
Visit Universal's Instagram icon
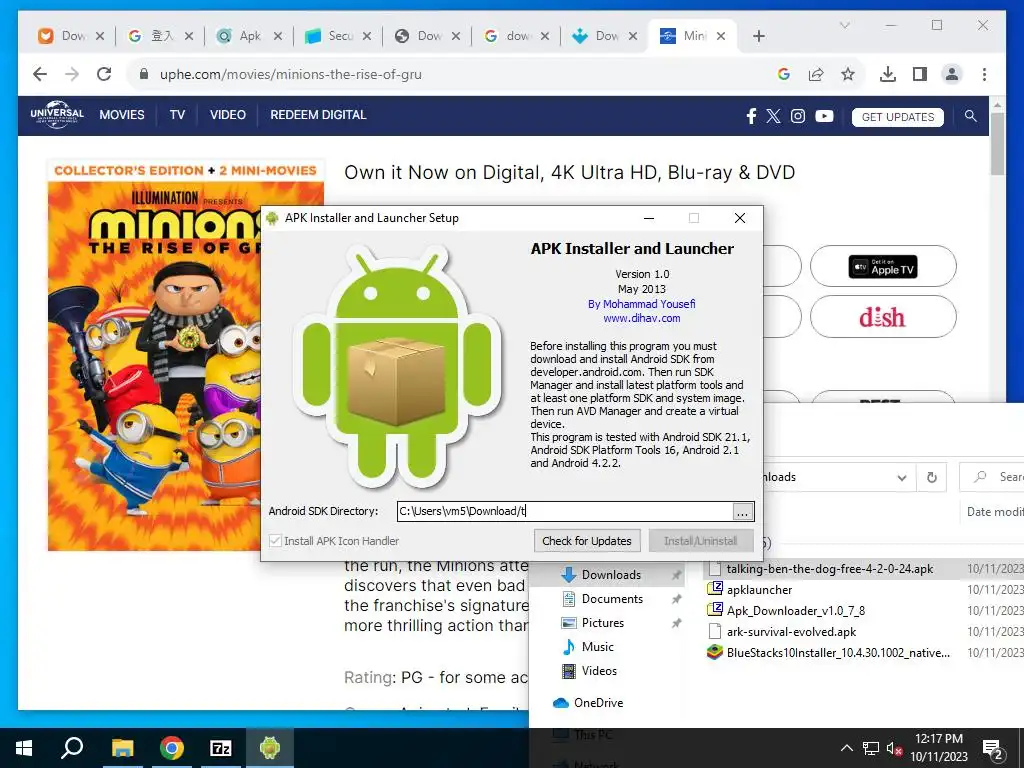(797, 116)
